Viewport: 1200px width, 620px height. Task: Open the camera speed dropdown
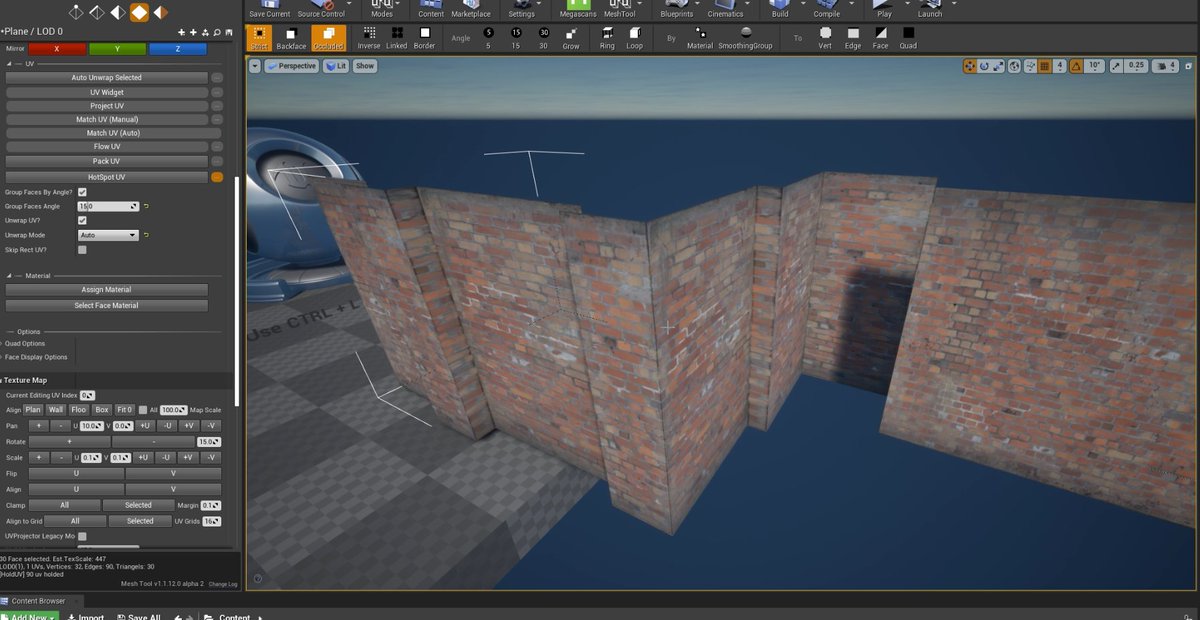(x=1166, y=66)
